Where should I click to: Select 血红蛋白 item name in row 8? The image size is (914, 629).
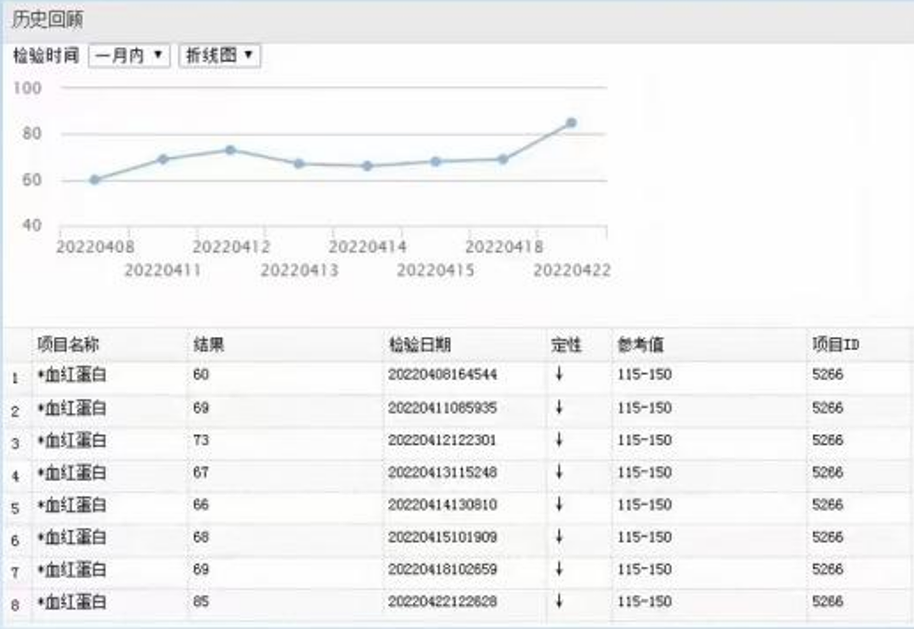[72, 602]
